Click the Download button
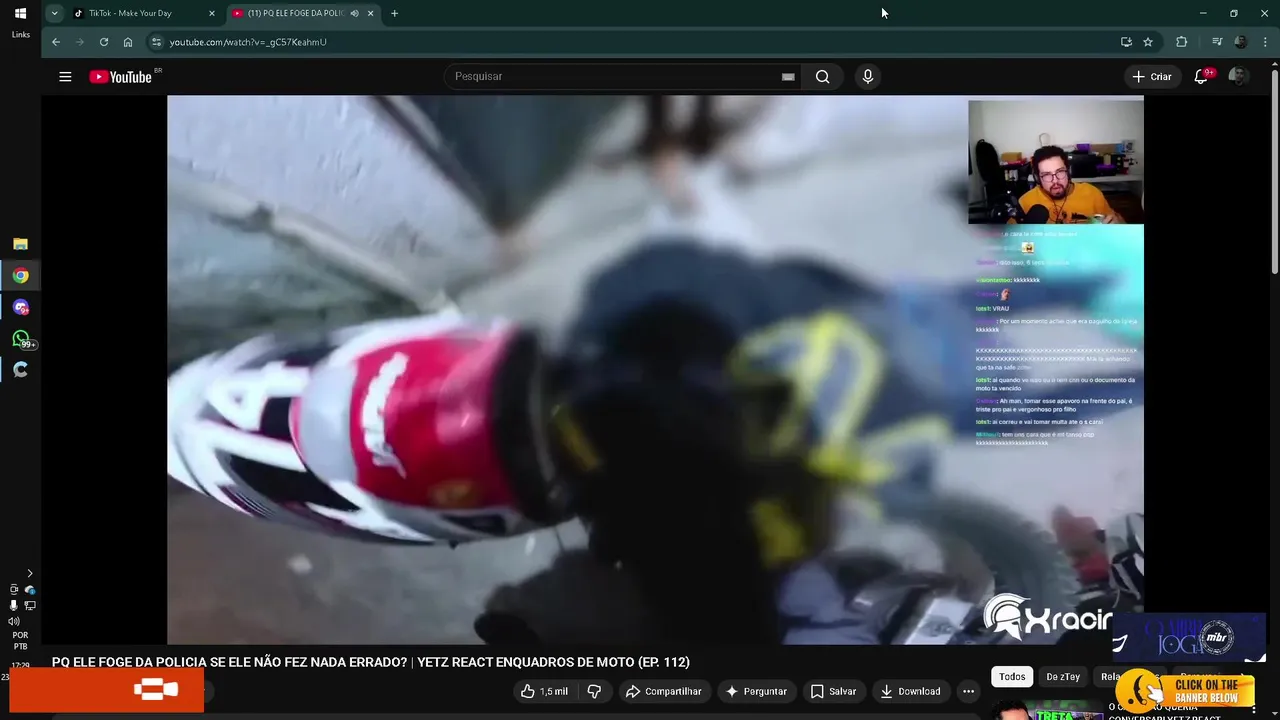 910,691
